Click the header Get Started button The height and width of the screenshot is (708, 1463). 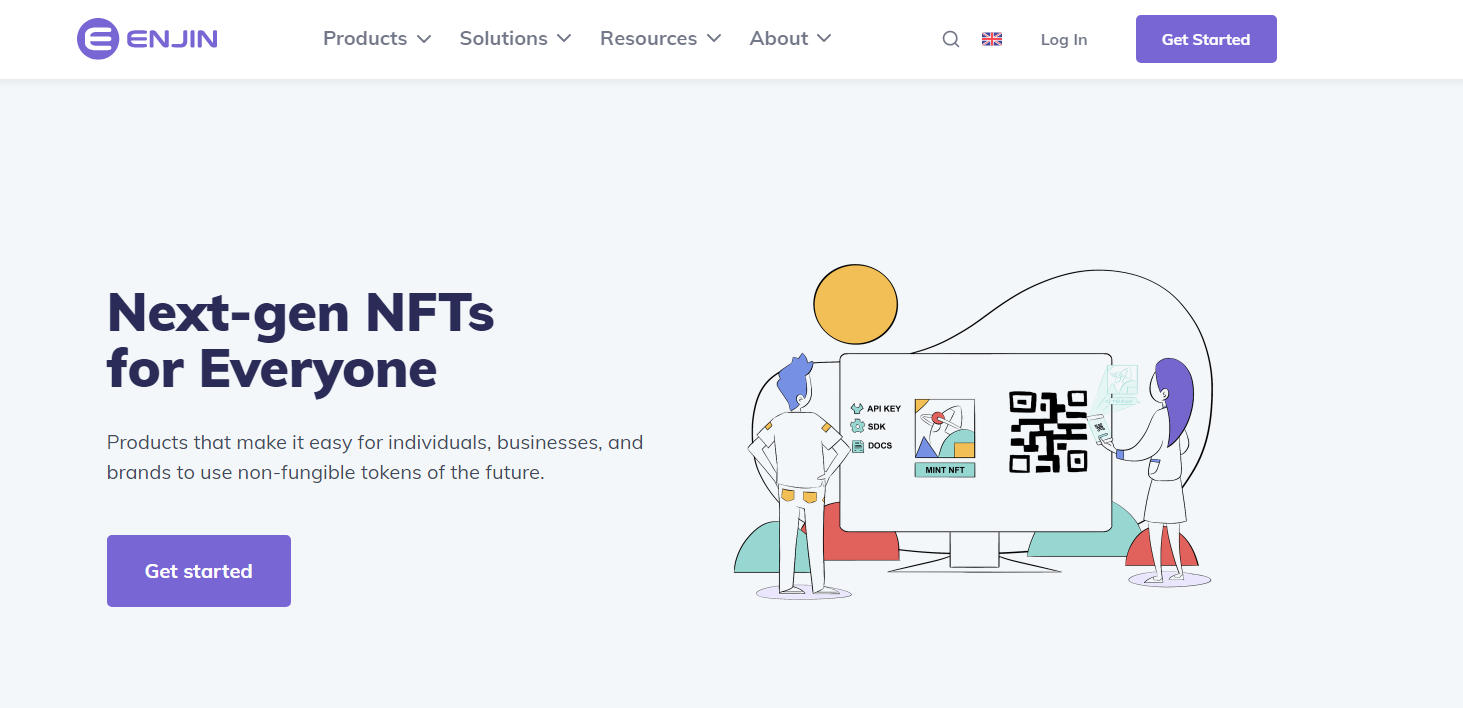(1206, 39)
